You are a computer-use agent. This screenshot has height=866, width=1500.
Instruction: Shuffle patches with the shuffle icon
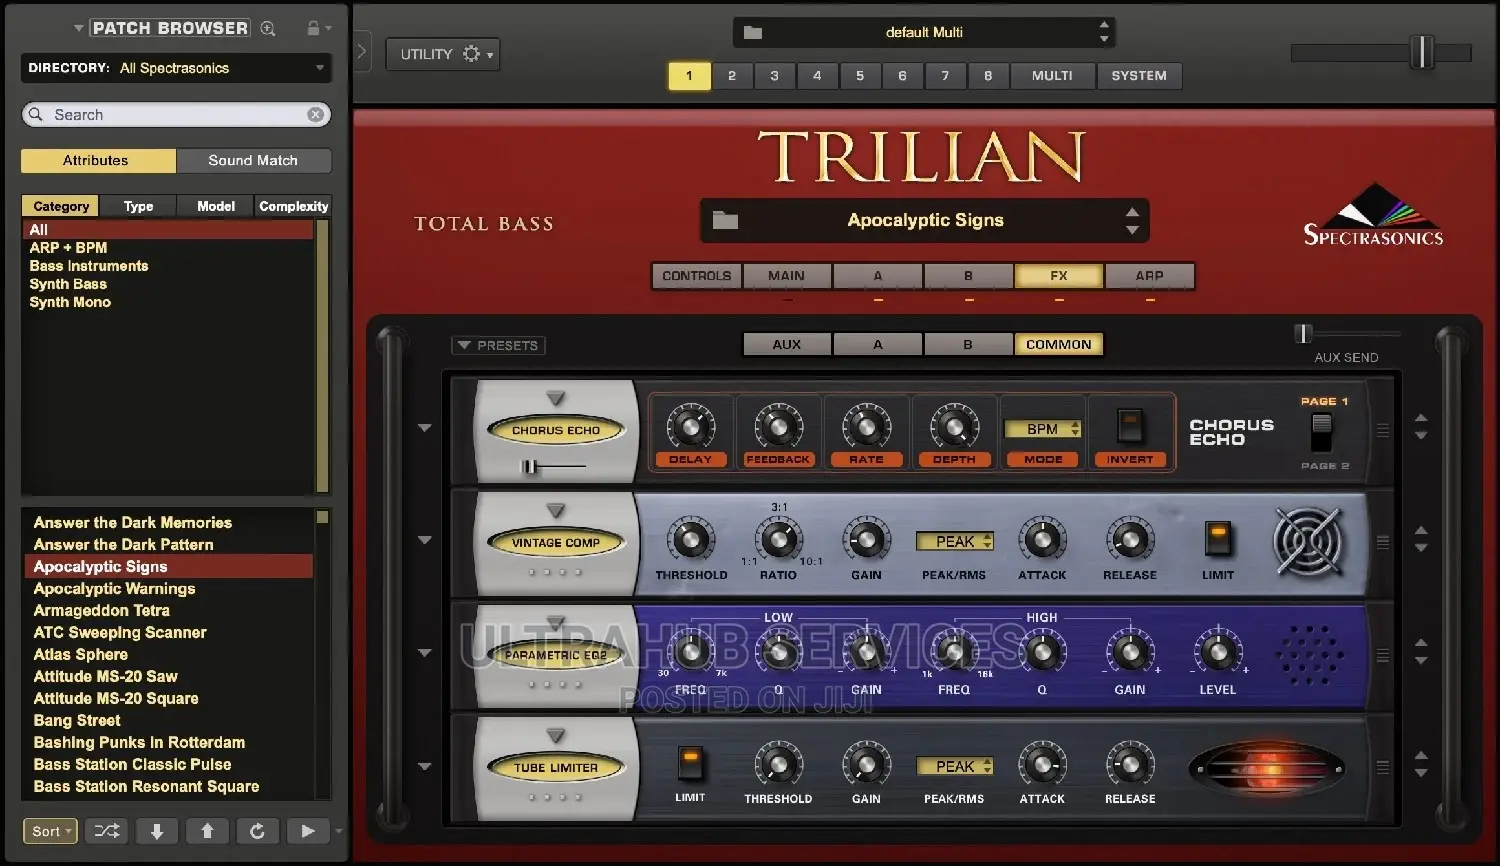click(x=106, y=831)
